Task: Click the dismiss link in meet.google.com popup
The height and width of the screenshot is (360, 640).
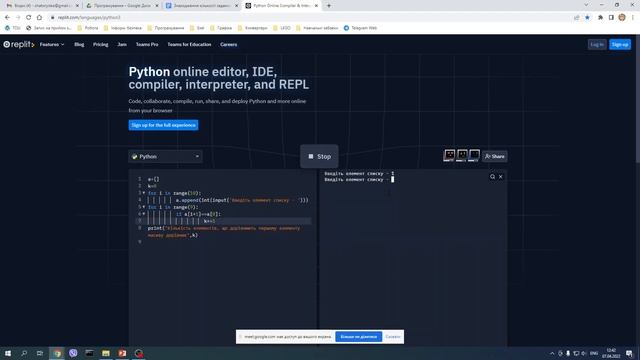Action: tap(393, 337)
